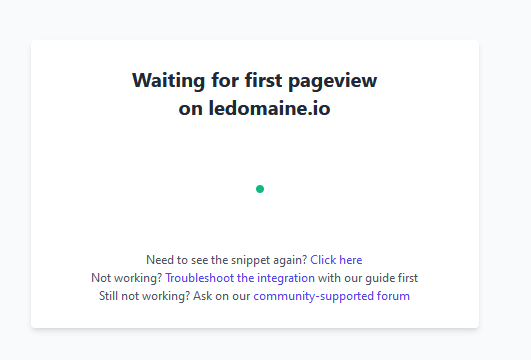Click the word "Waiting" in the heading
531x360 pixels.
168,81
